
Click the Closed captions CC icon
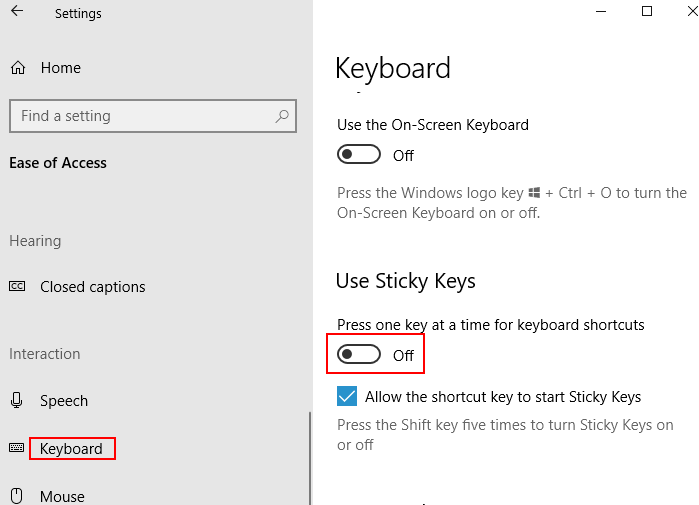click(17, 287)
